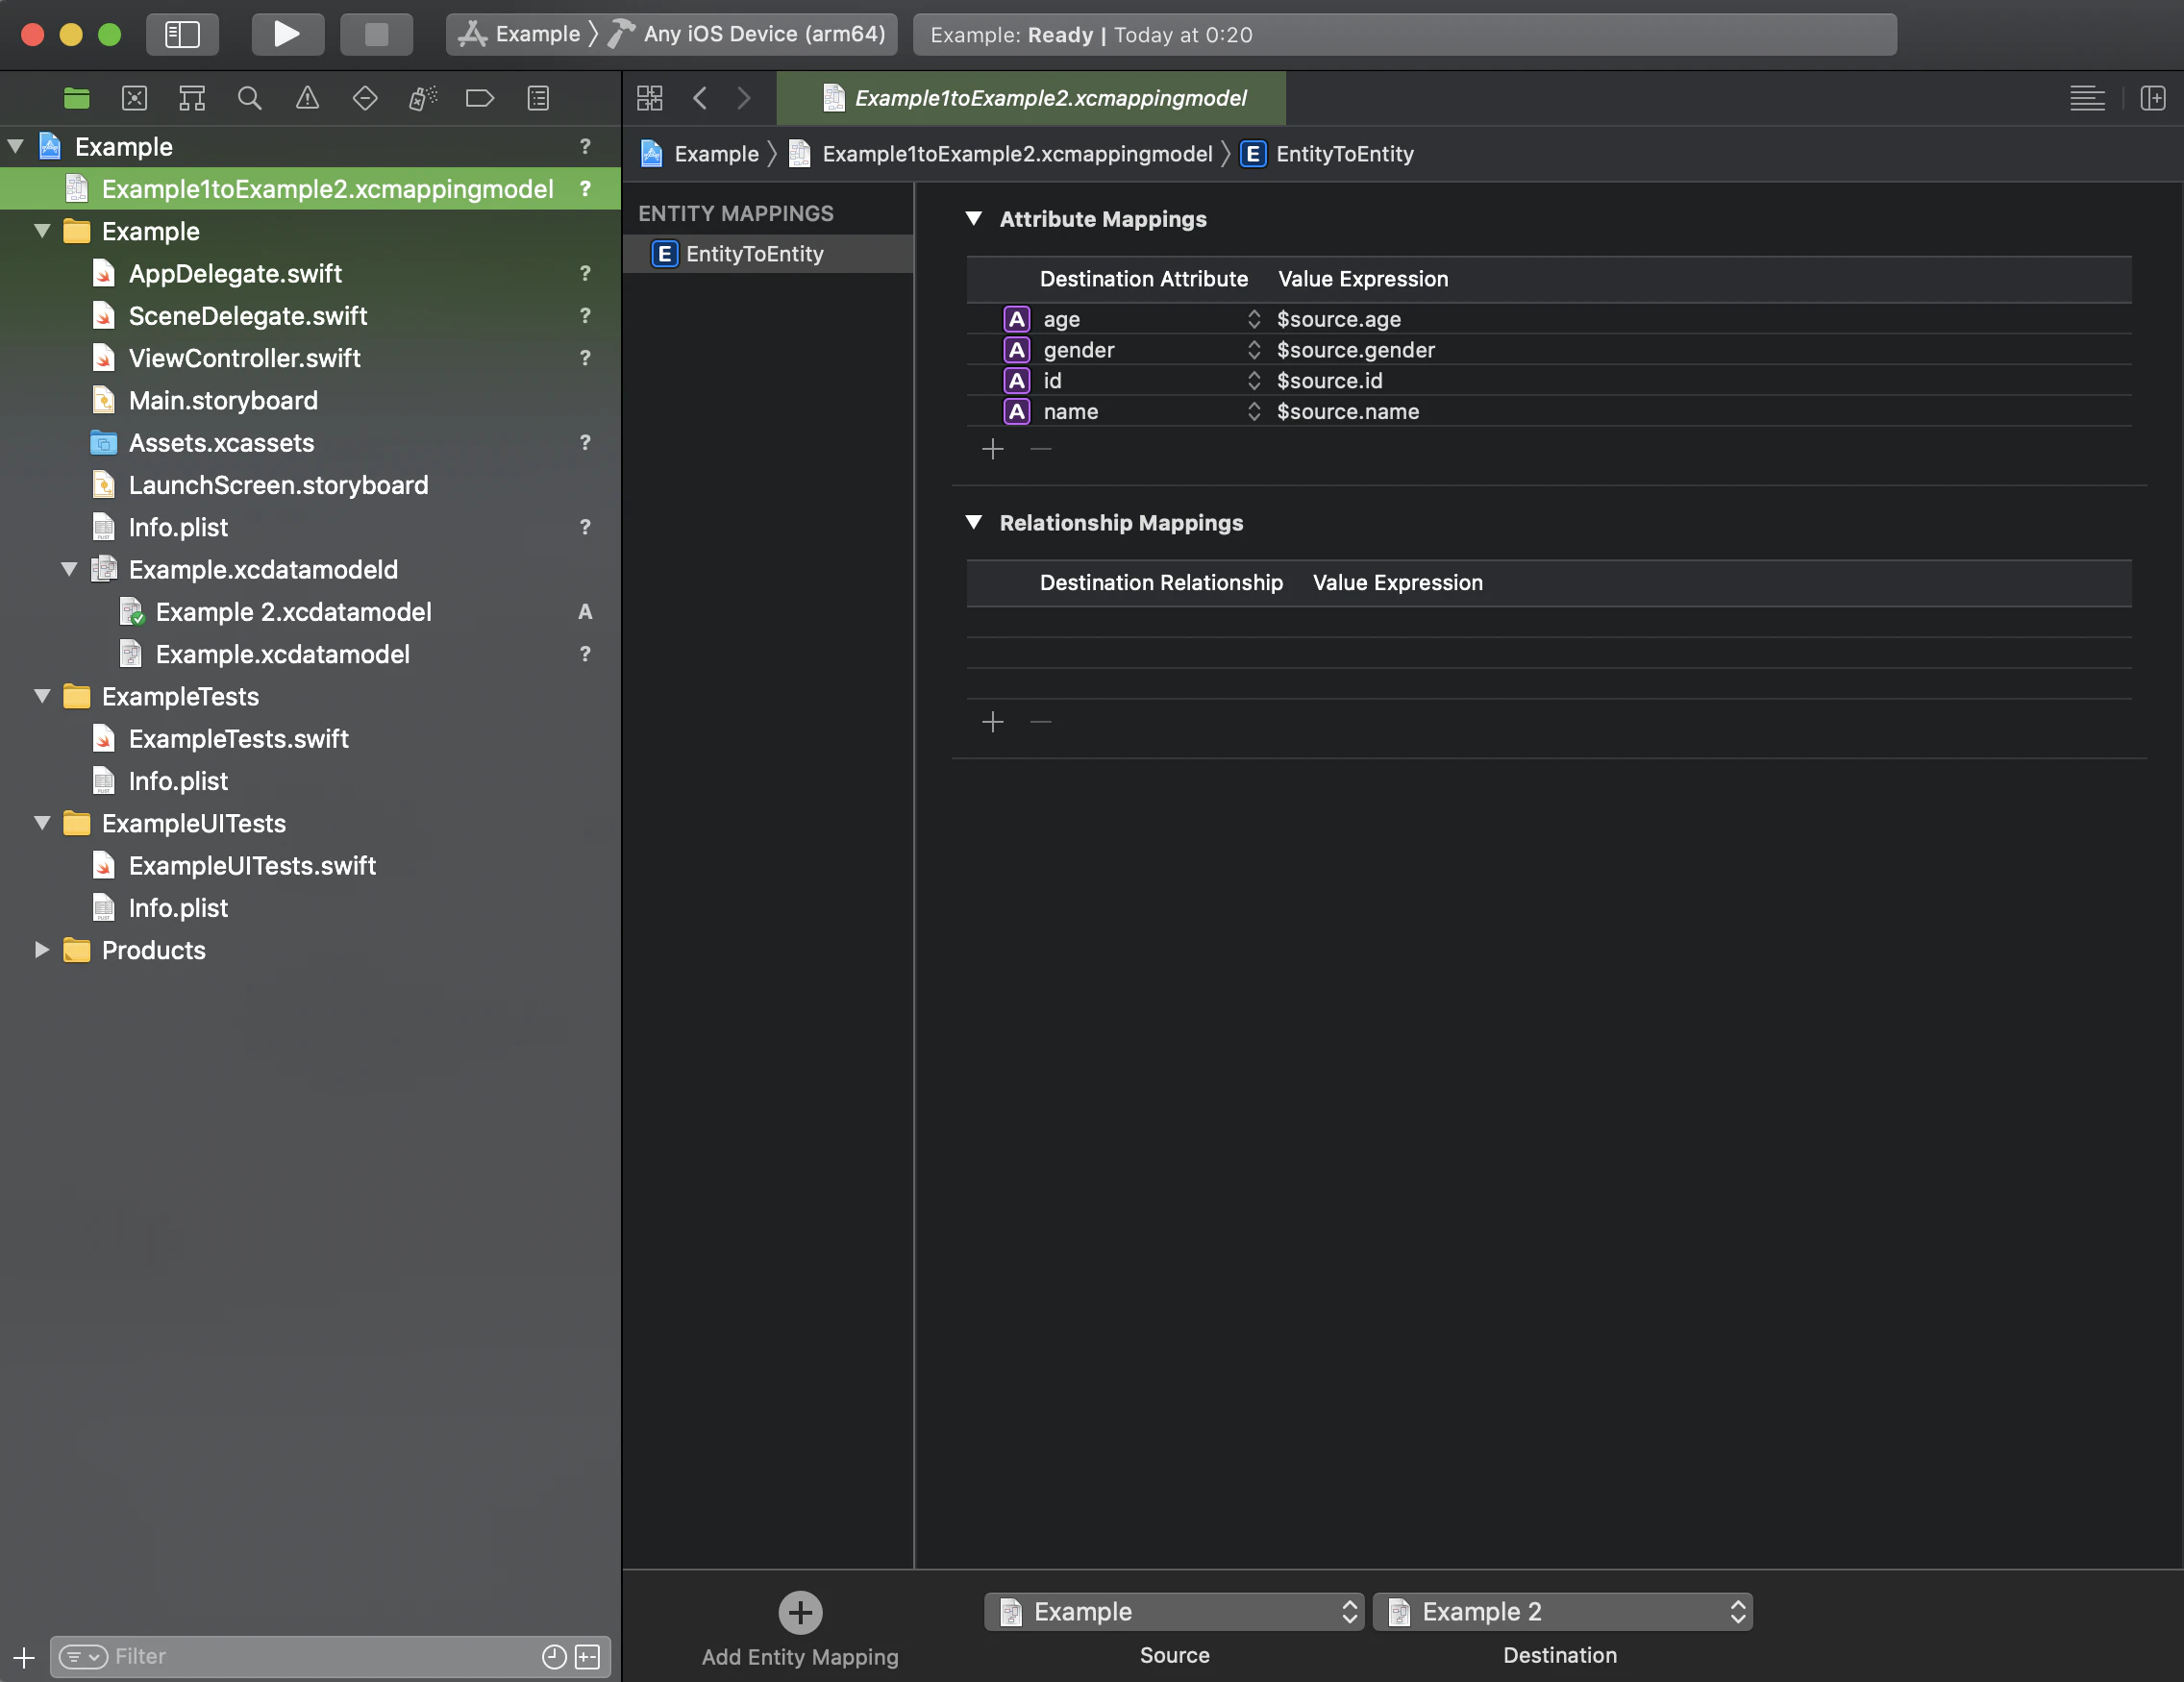Collapse the ExampleTests folder

click(x=42, y=697)
